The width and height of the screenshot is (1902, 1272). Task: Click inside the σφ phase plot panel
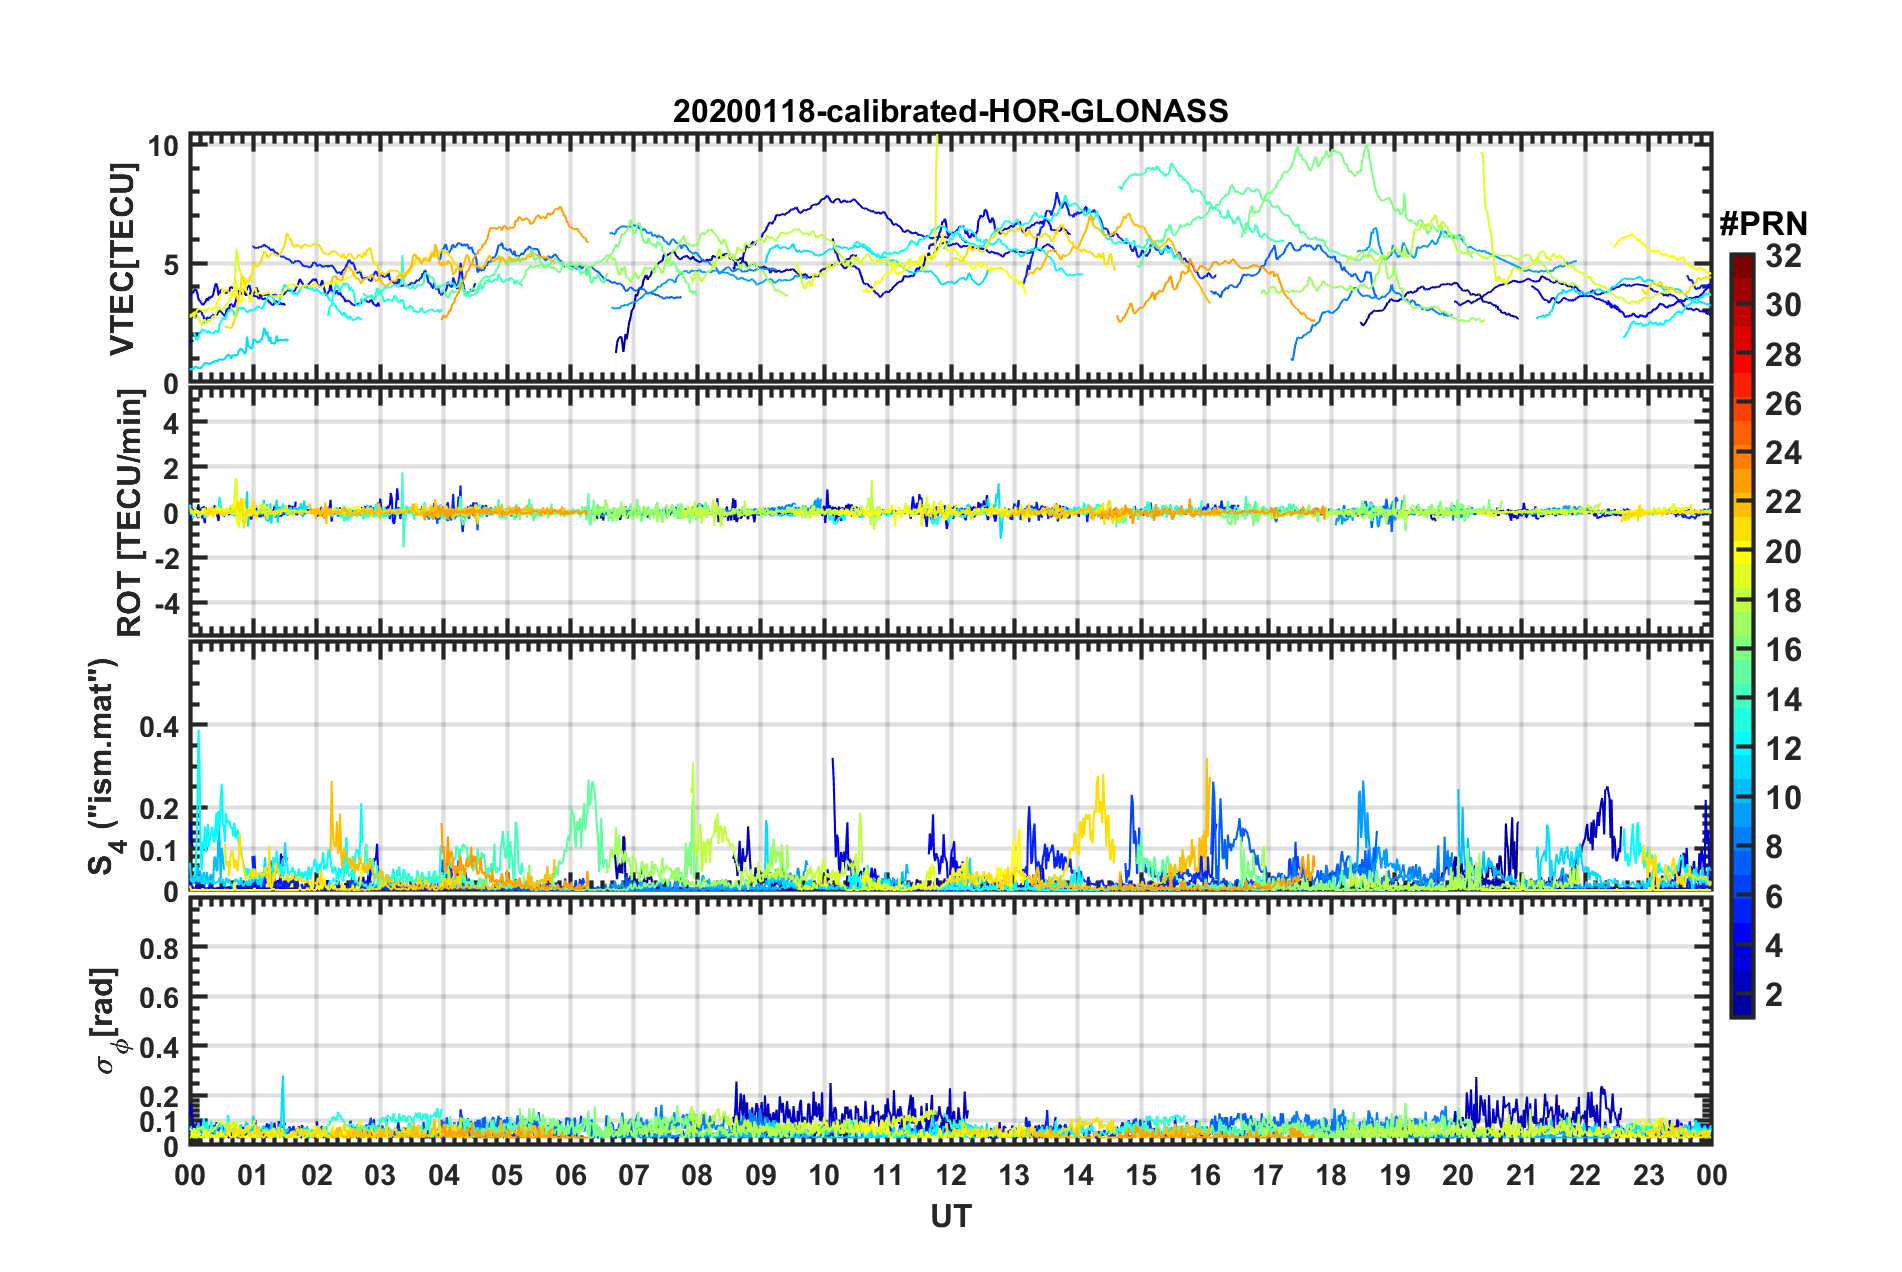950,1020
